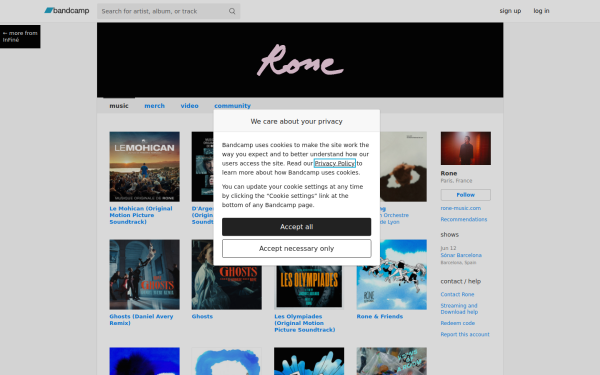This screenshot has width=600, height=375.
Task: Visit the rone-music.com link
Action: 461,208
